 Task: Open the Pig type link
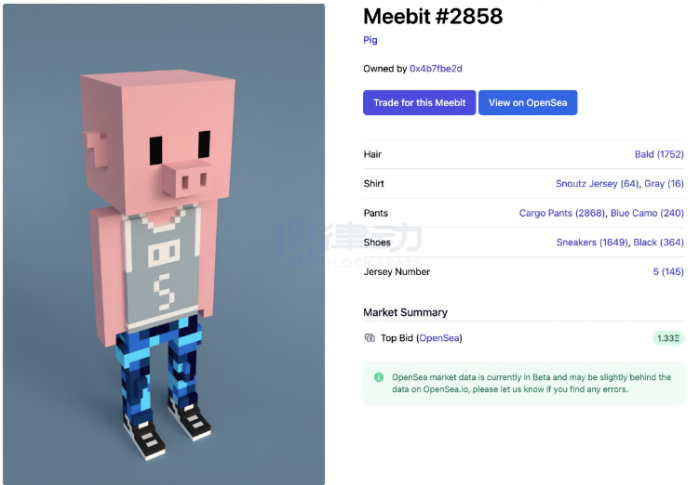point(370,40)
